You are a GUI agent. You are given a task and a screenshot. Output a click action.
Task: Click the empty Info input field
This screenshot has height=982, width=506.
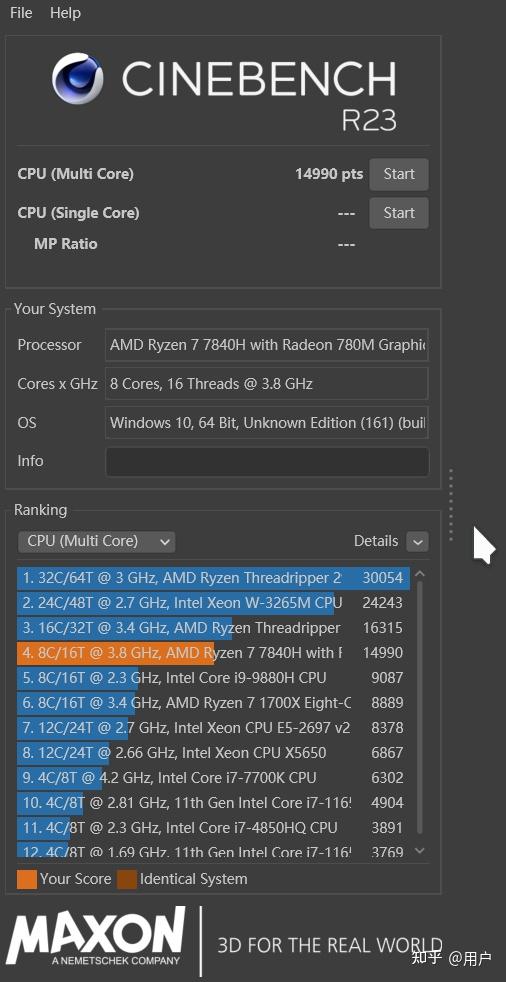point(267,462)
